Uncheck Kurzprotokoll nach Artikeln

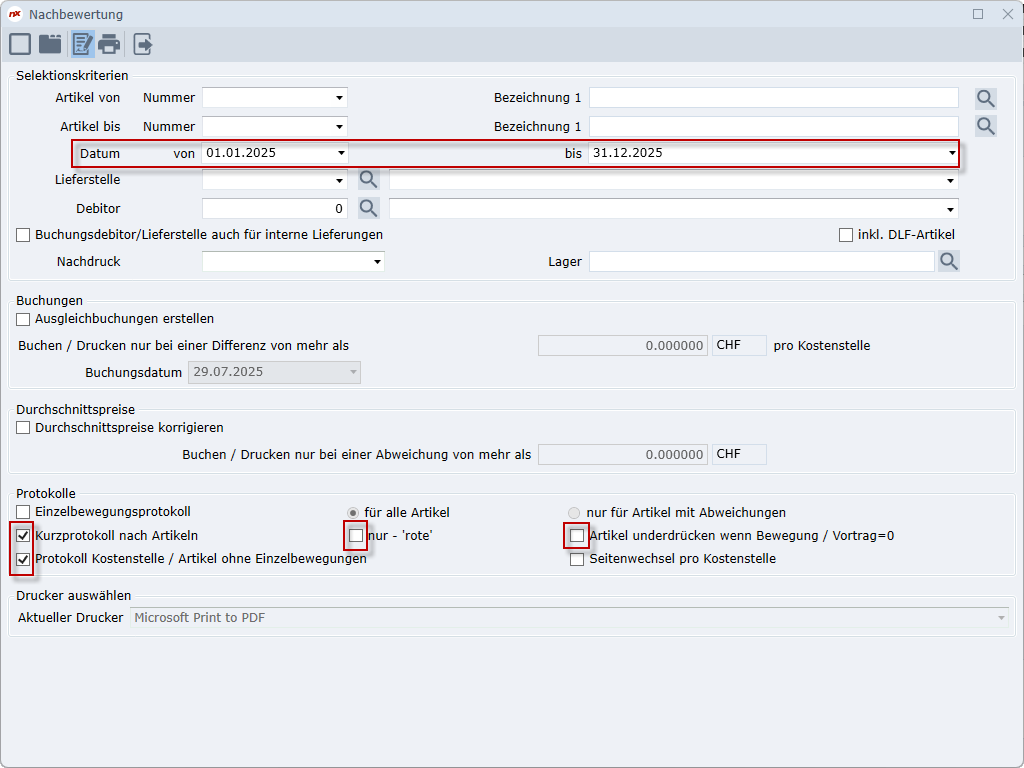tap(23, 536)
